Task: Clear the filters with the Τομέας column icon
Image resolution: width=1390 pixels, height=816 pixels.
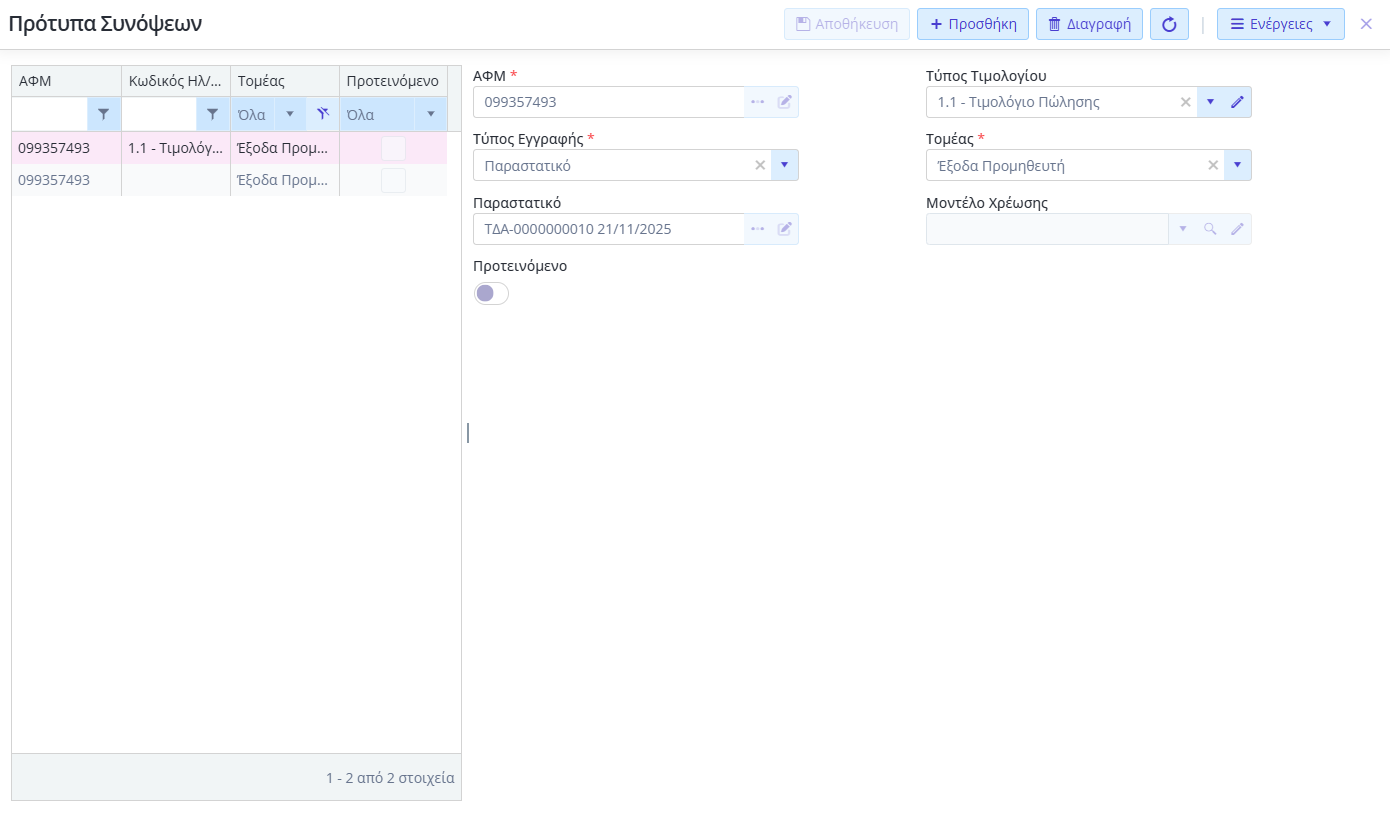Action: pos(322,114)
